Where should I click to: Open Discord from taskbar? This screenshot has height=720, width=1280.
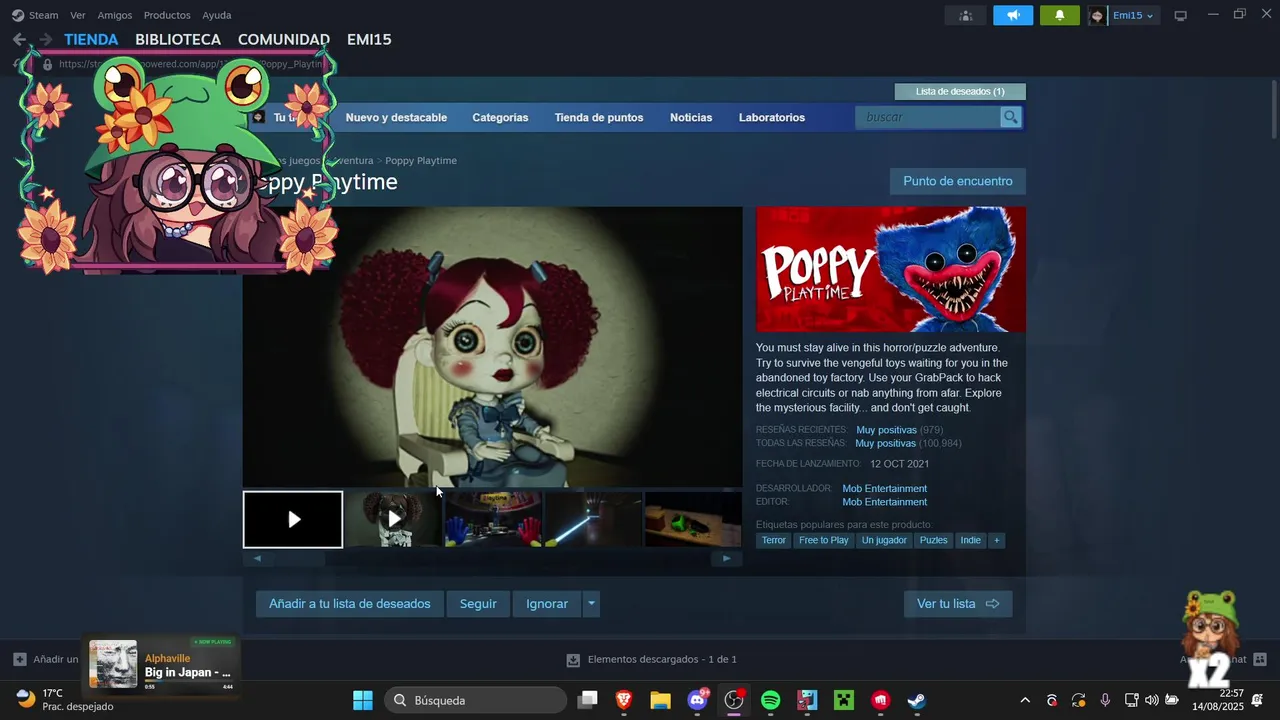coord(698,700)
